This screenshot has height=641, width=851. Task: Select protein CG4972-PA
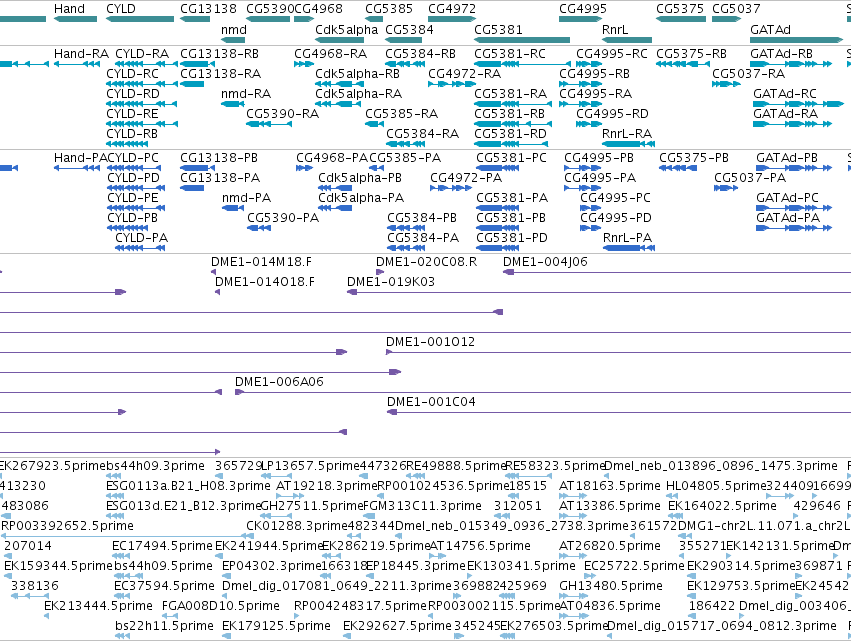click(x=466, y=178)
